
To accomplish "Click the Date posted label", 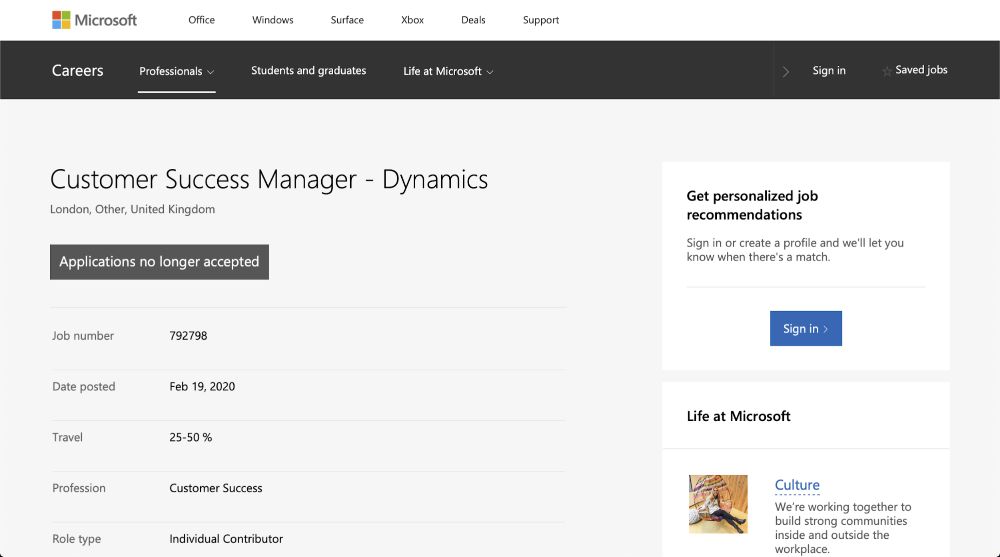I will [x=84, y=386].
